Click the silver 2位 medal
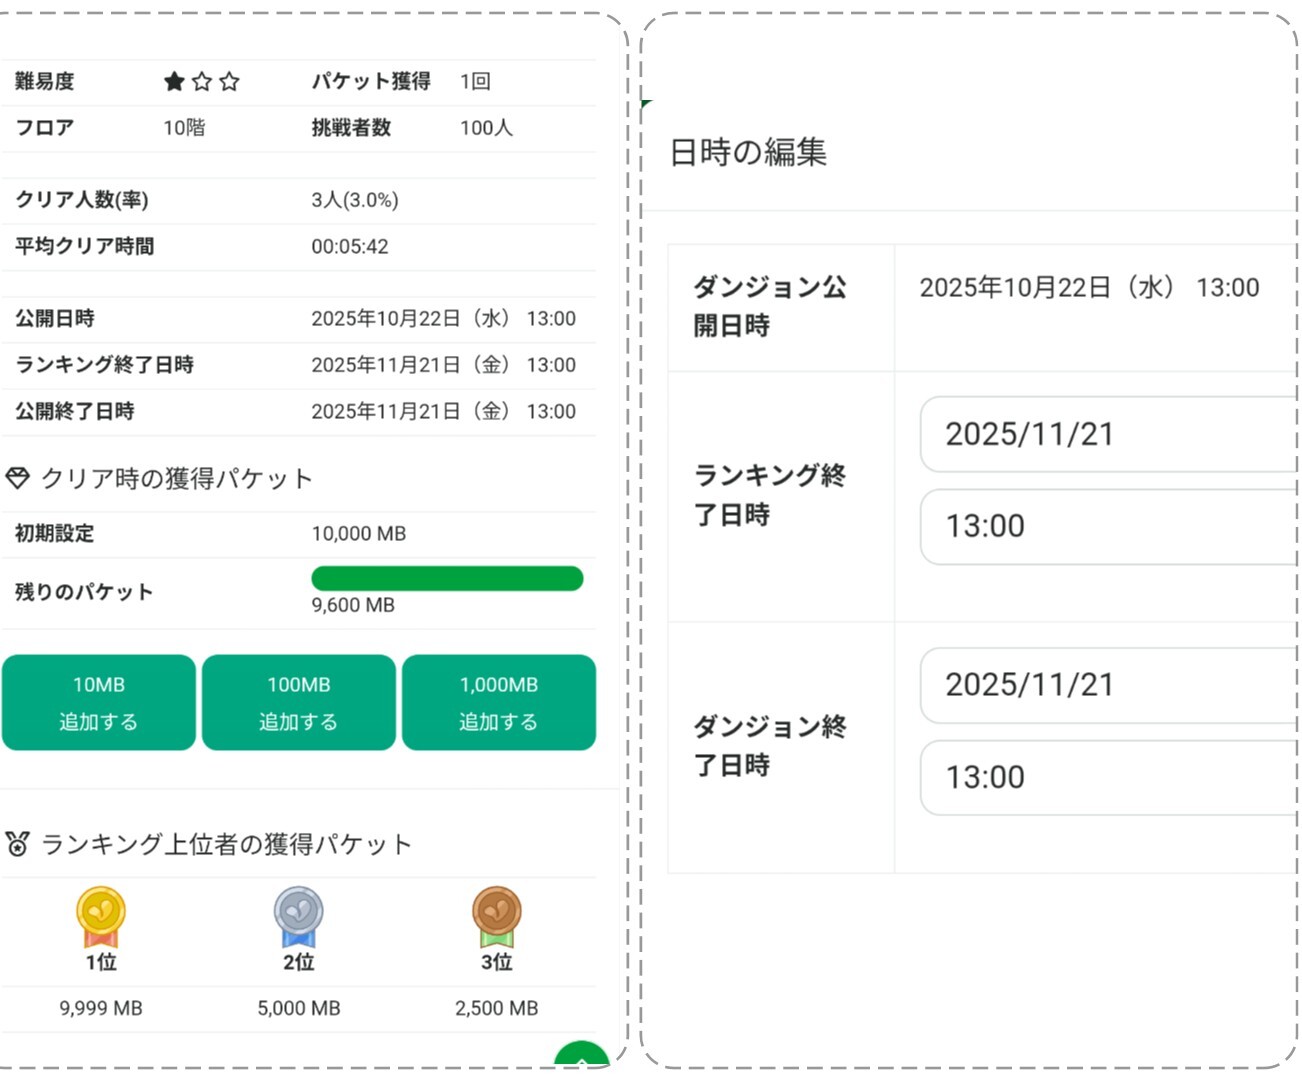The width and height of the screenshot is (1302, 1080). (298, 916)
